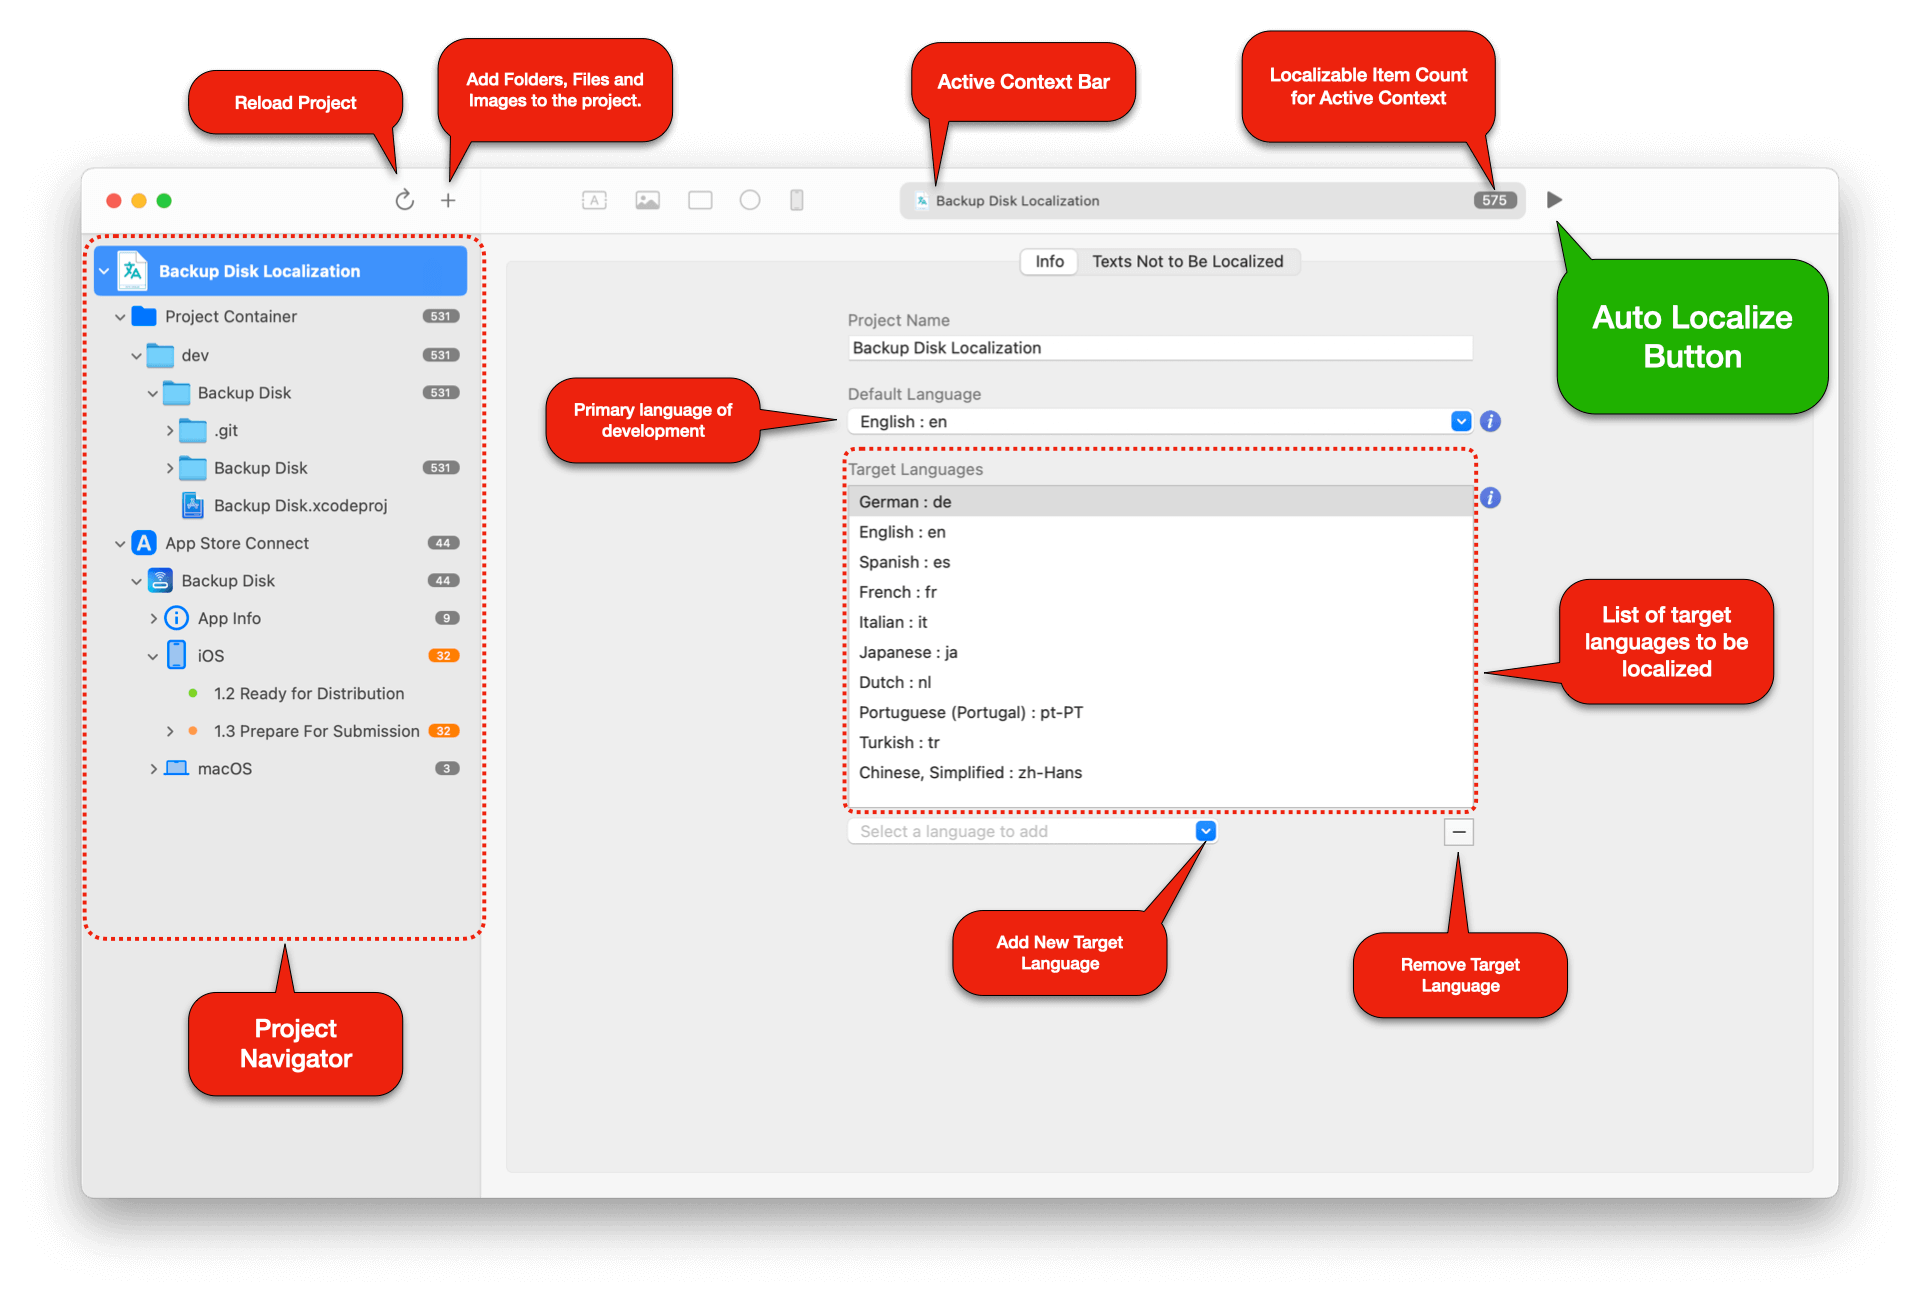Select Italian : it target language
The image size is (1920, 1300).
point(1160,621)
